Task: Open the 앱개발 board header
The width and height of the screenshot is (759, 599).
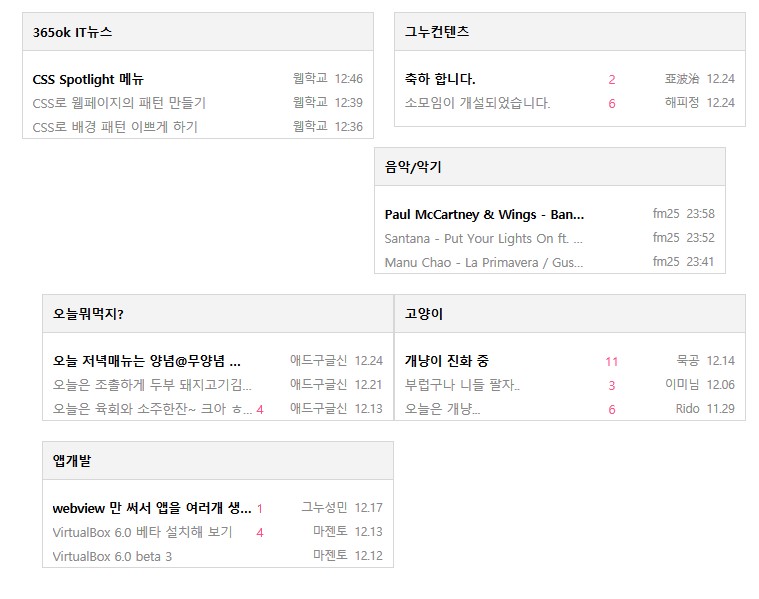Action: (x=72, y=461)
